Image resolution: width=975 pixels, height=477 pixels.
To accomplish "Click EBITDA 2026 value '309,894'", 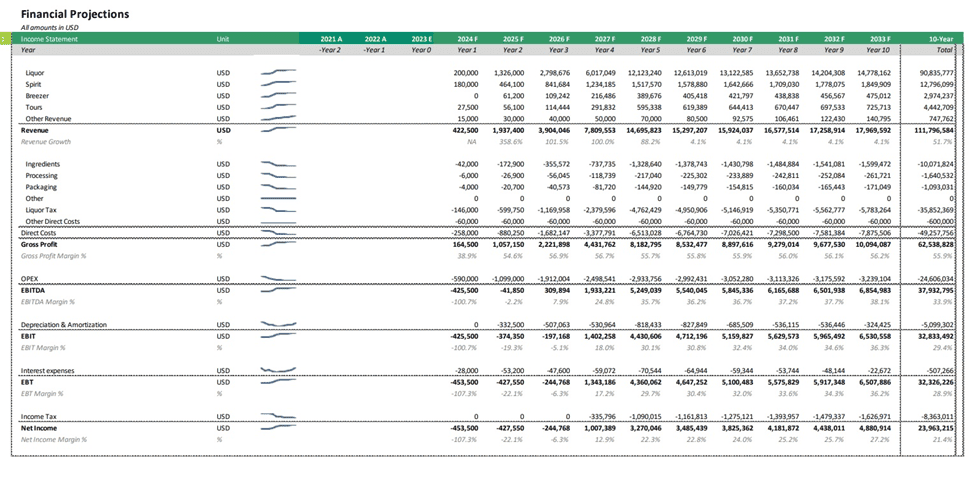I will [558, 290].
